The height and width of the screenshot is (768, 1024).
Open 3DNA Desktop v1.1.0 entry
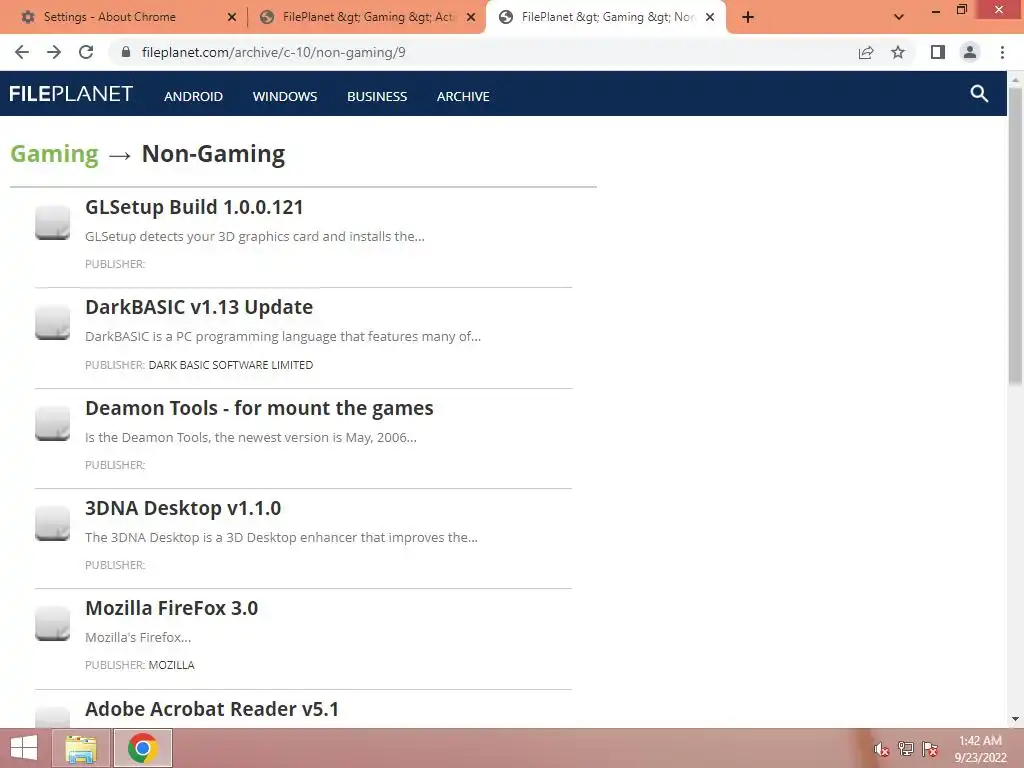(x=183, y=508)
